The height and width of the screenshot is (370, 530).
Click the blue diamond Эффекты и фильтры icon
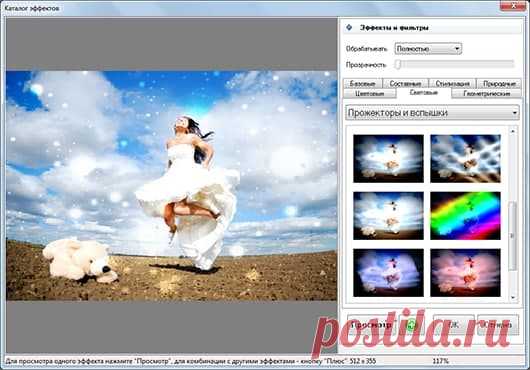[349, 27]
